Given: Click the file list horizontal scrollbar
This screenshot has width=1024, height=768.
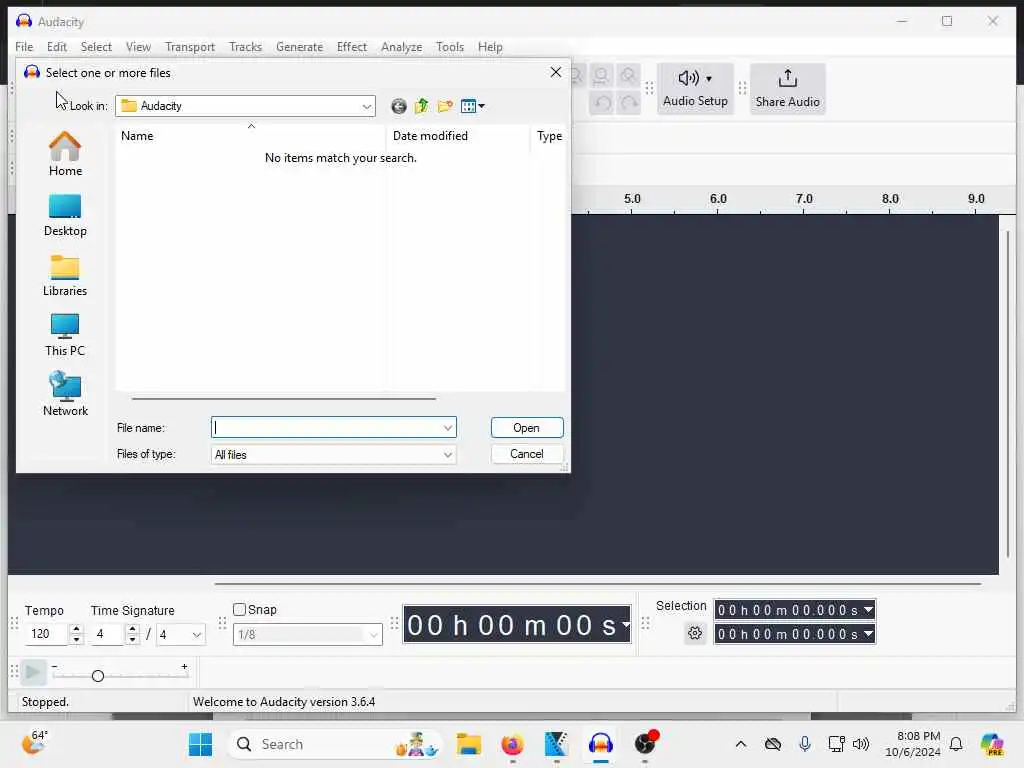Looking at the screenshot, I should pos(283,398).
